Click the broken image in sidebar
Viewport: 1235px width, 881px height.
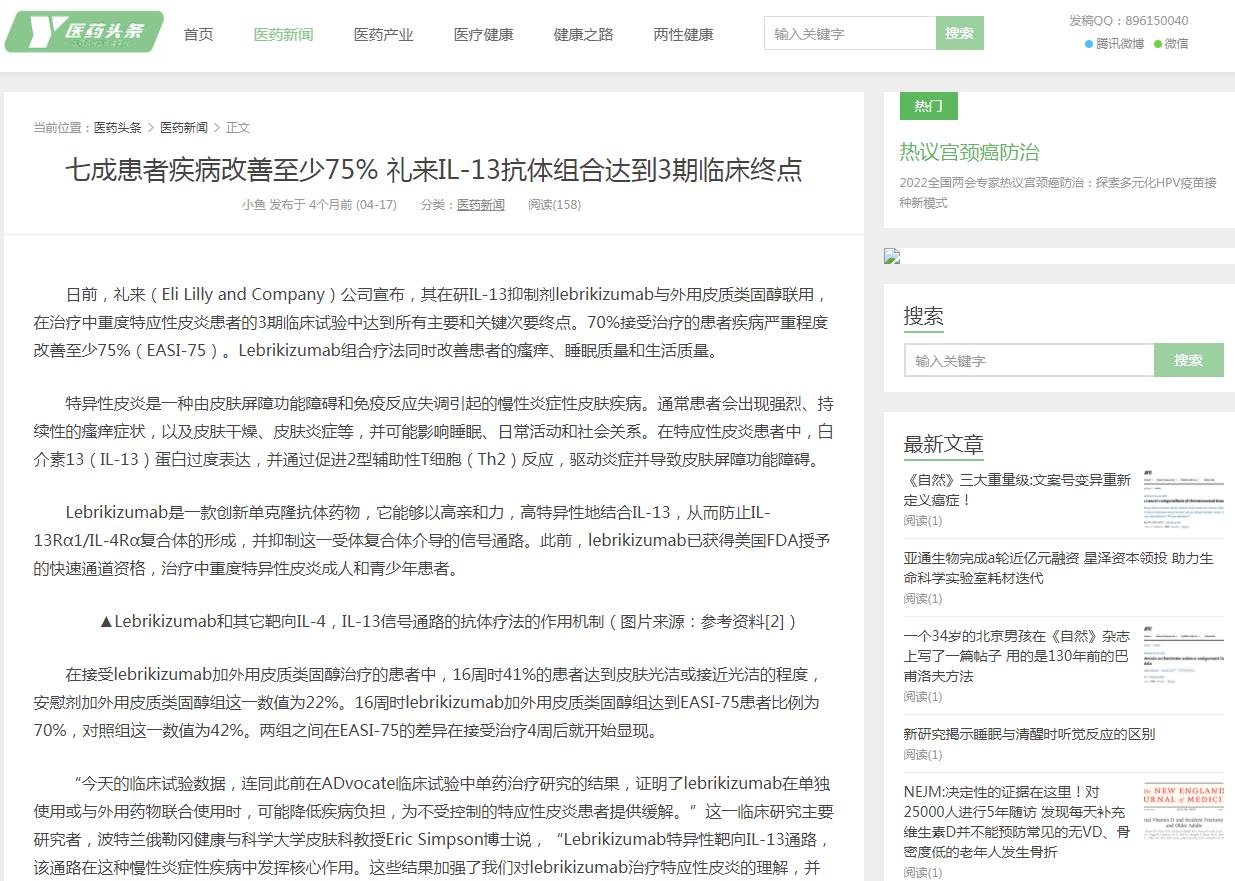[892, 256]
